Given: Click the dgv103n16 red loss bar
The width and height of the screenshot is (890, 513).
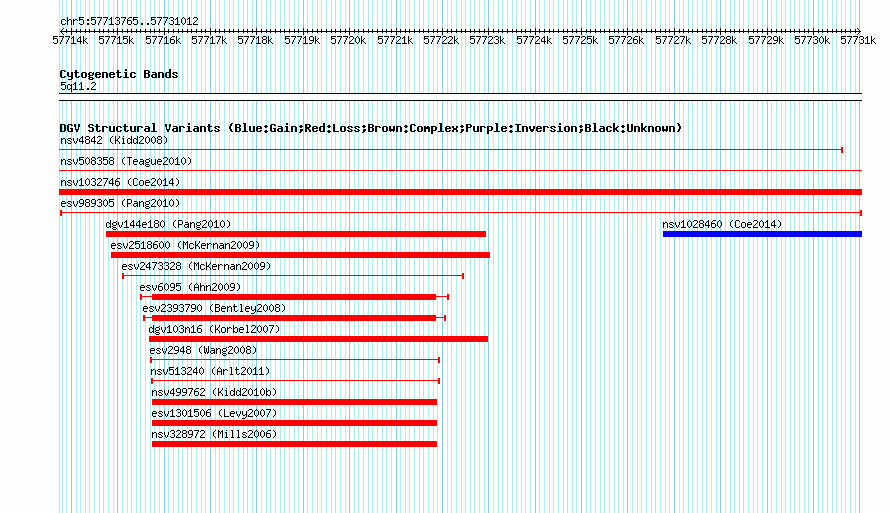Looking at the screenshot, I should [x=318, y=339].
